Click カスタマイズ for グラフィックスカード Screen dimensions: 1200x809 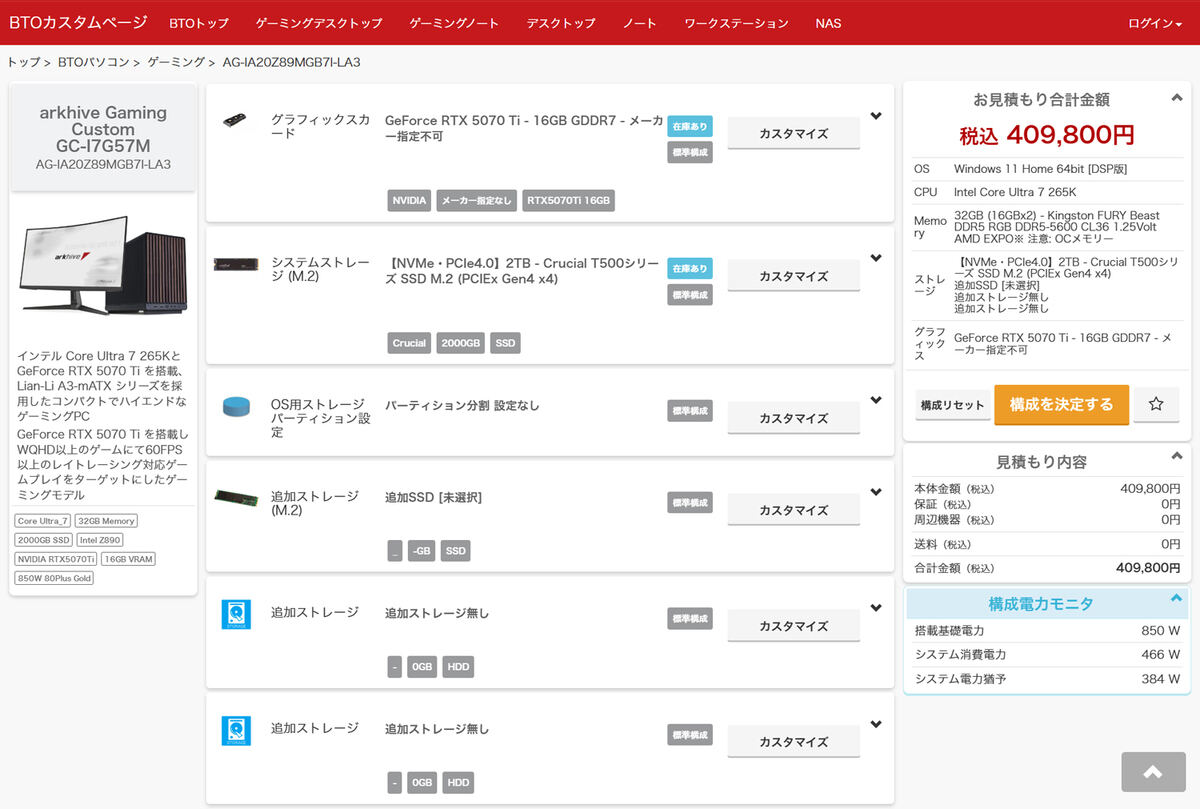[793, 133]
